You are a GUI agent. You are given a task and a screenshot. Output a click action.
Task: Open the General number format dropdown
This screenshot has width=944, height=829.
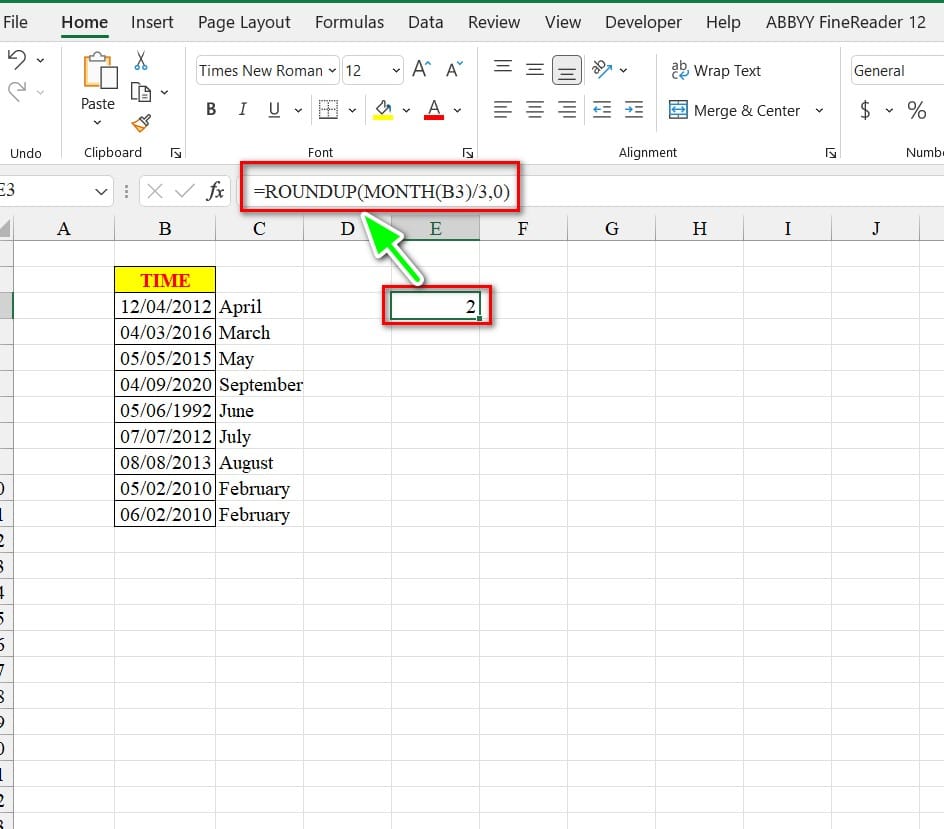(x=895, y=71)
